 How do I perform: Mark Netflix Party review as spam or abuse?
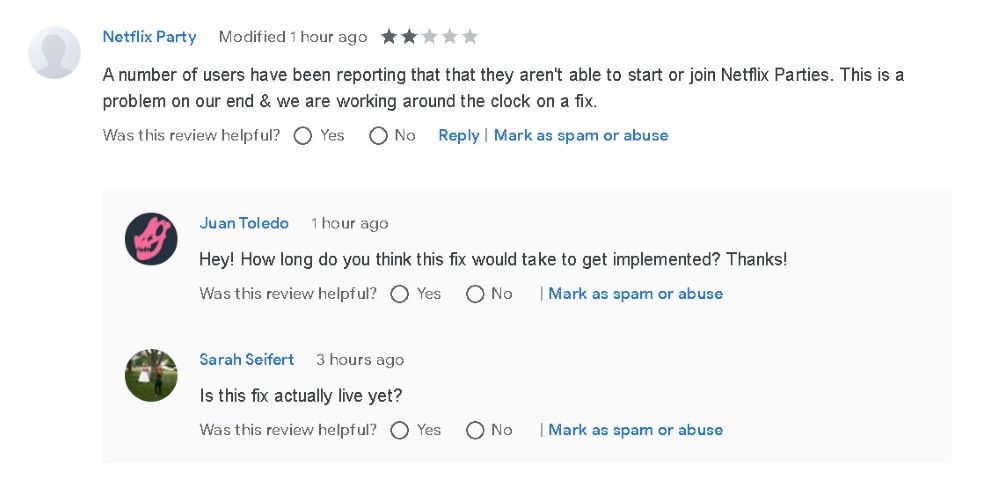[x=581, y=135]
